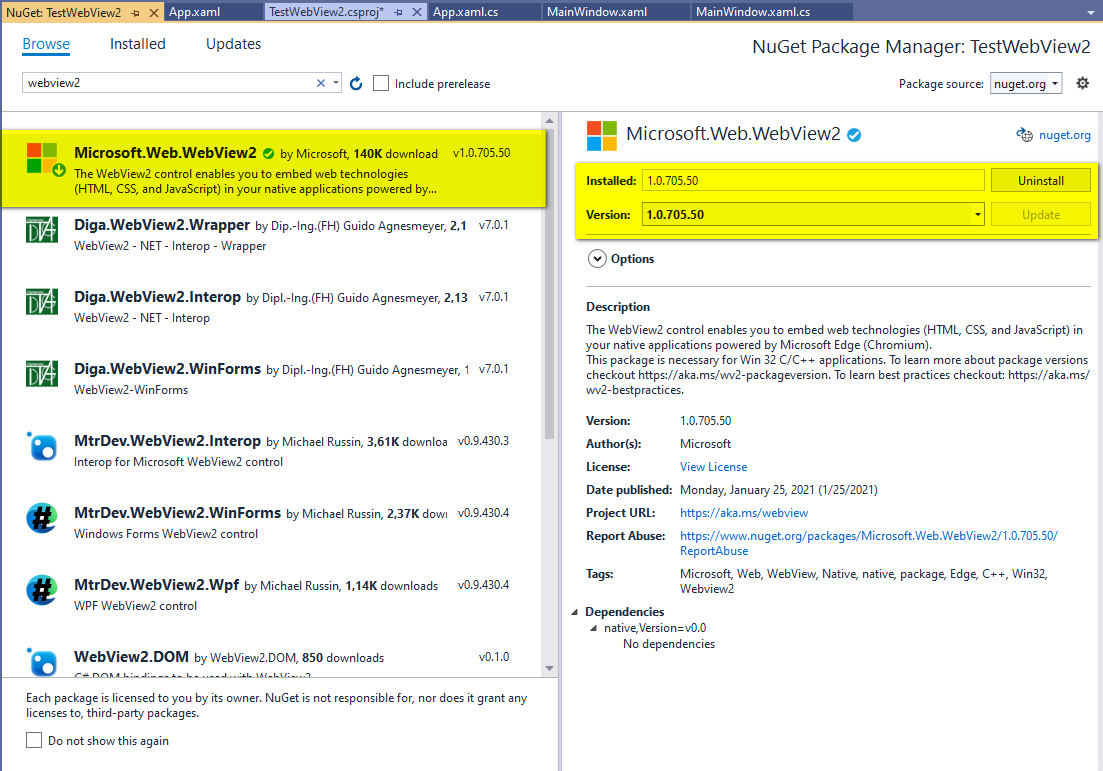Check Do not show this again
This screenshot has width=1103, height=771.
(x=34, y=741)
